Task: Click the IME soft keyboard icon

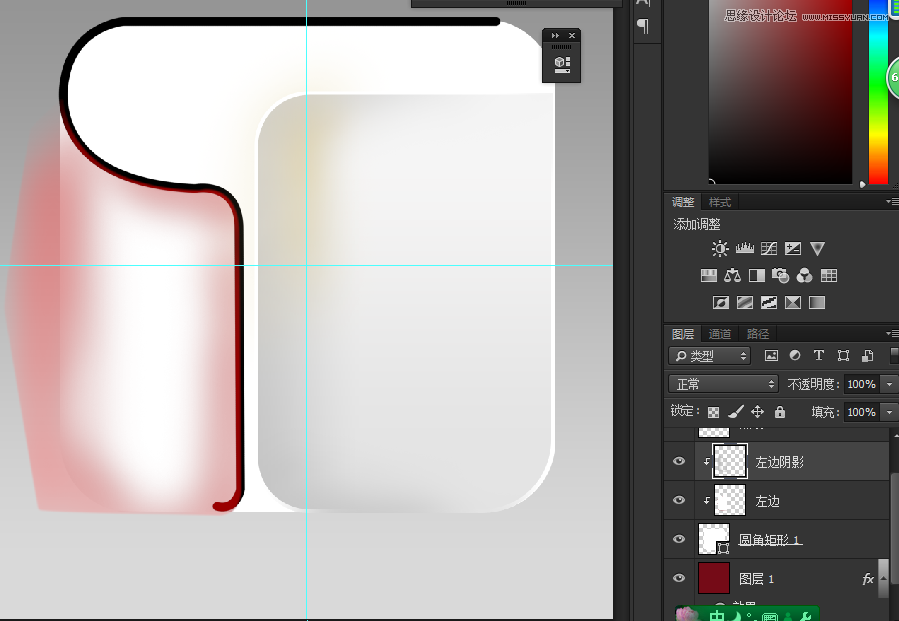Action: pos(770,617)
